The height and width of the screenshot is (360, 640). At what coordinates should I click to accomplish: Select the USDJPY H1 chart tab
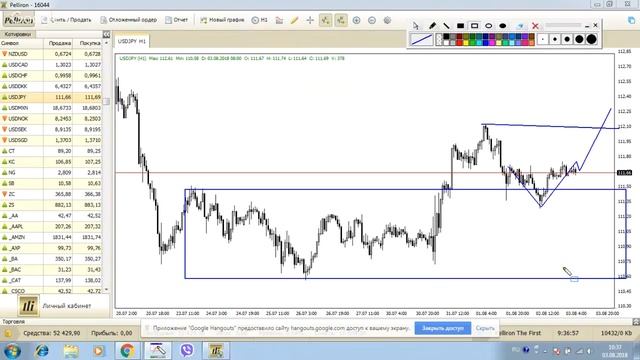[131, 41]
